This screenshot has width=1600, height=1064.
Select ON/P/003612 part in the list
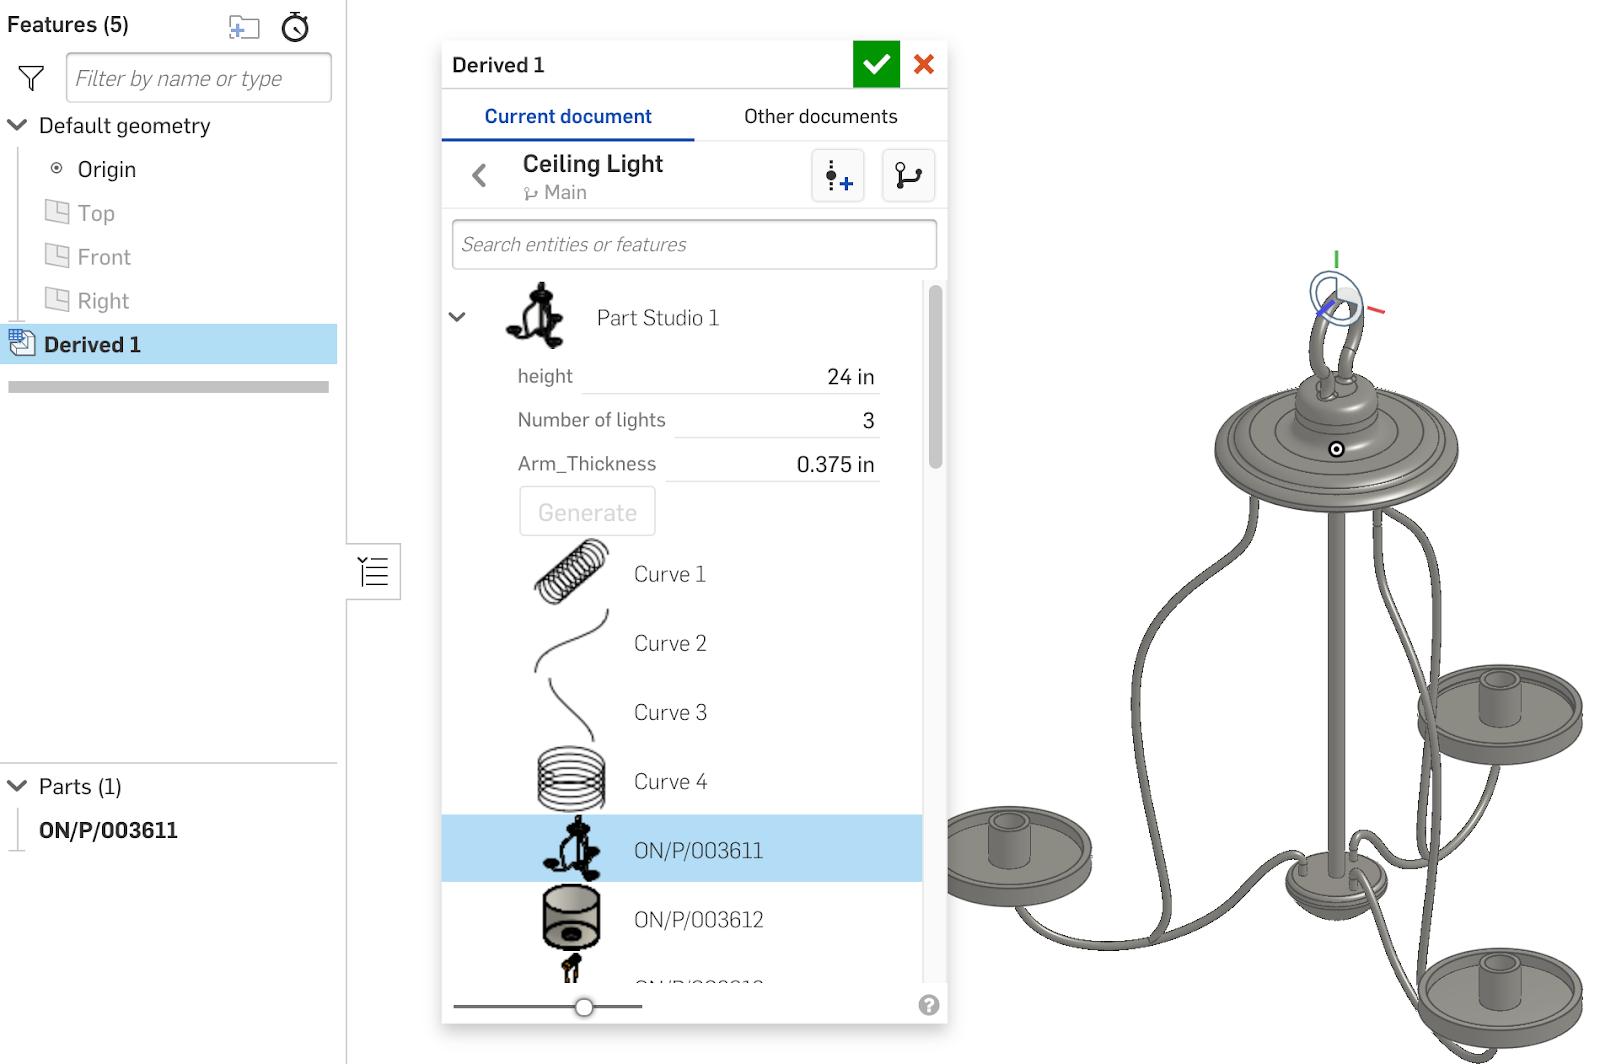click(698, 919)
